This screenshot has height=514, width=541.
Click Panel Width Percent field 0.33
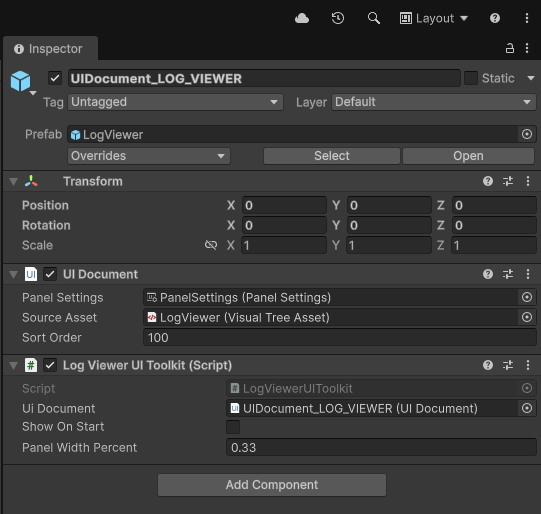[381, 447]
